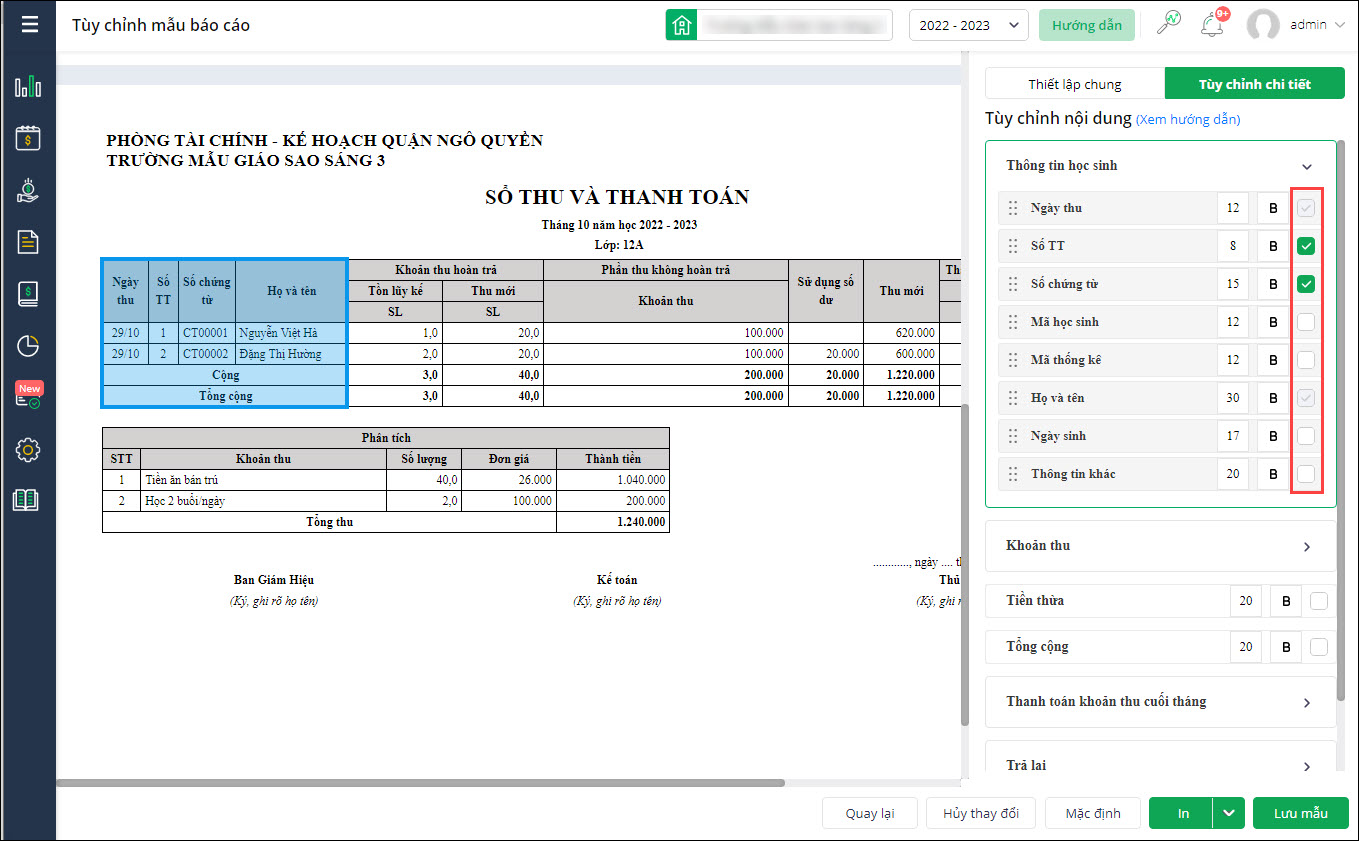Viewport: 1359px width, 841px height.
Task: Open the notification bell icon
Action: coord(1213,24)
